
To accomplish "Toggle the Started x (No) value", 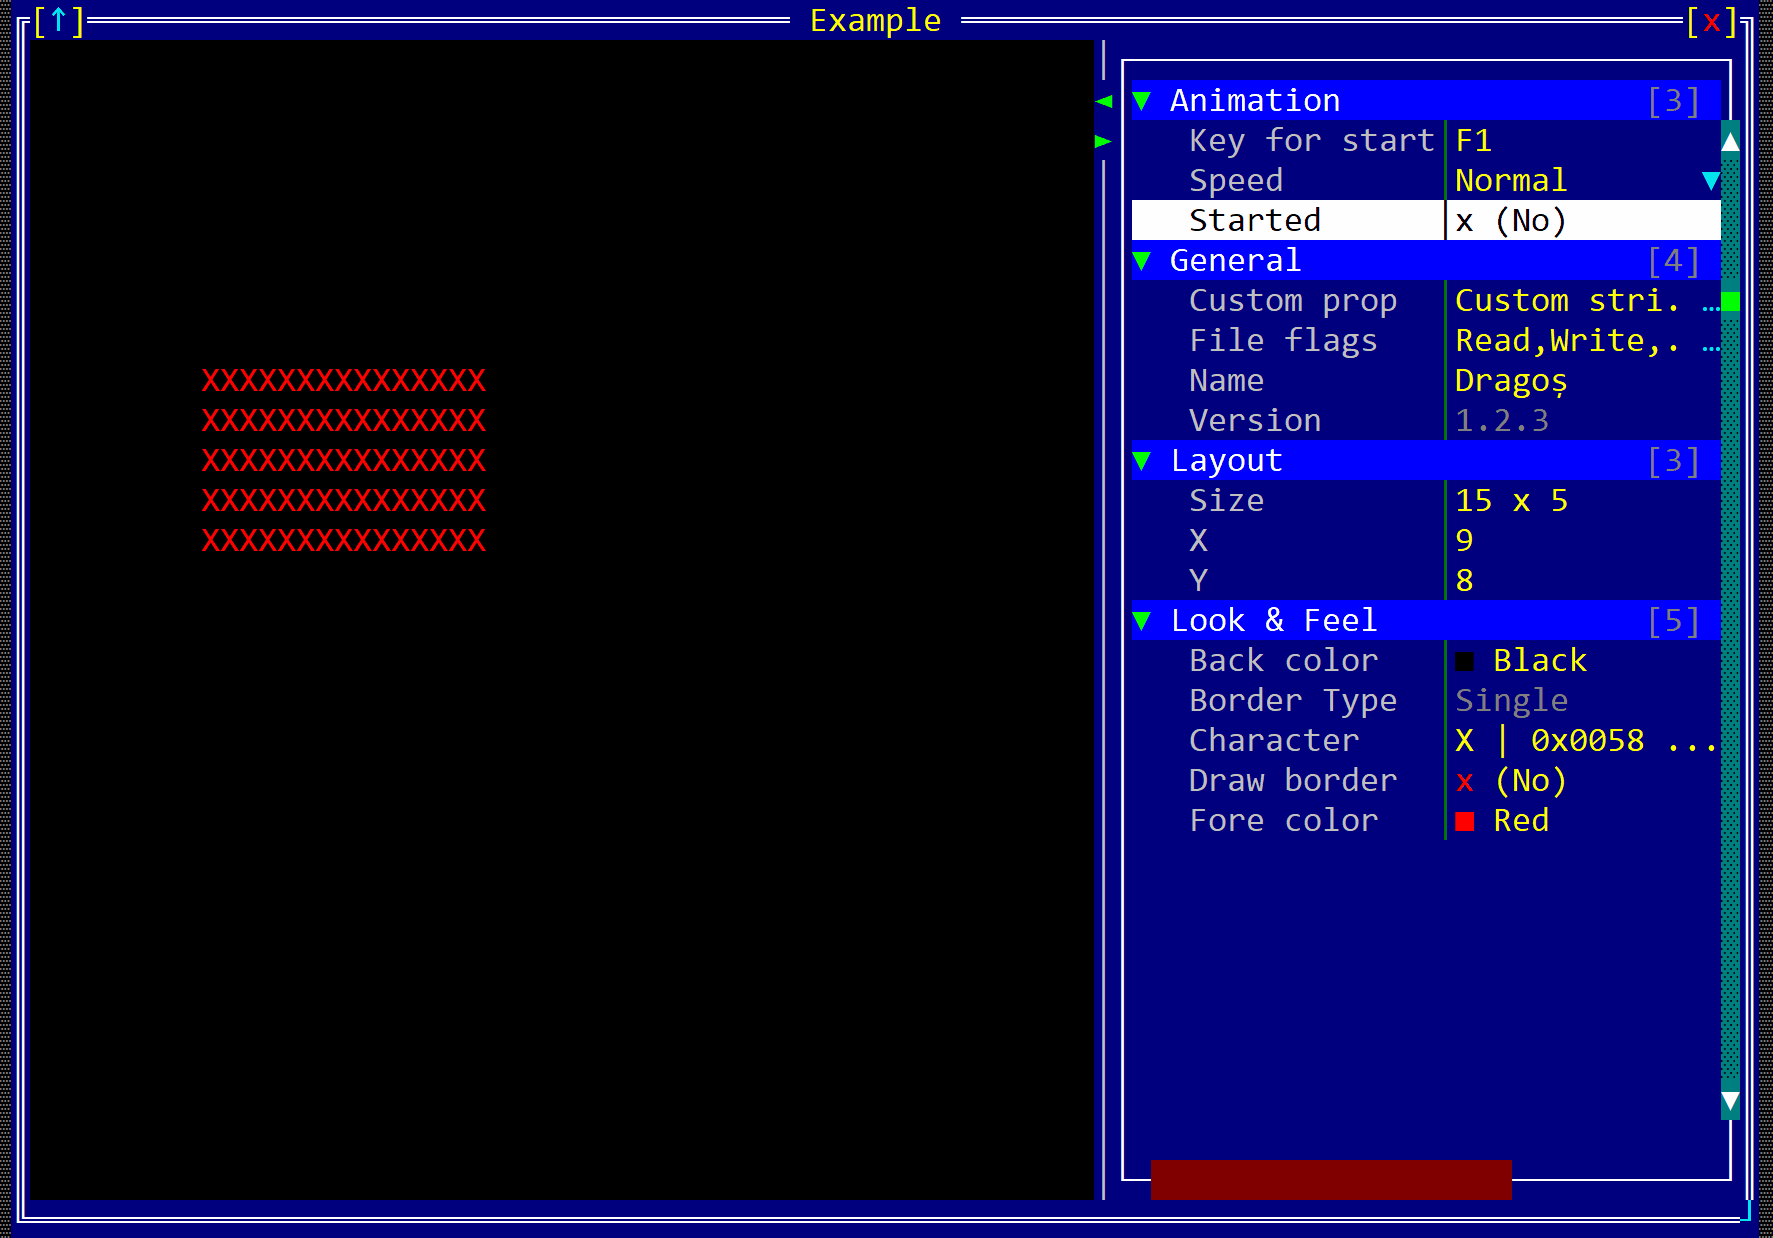I will coord(1510,221).
